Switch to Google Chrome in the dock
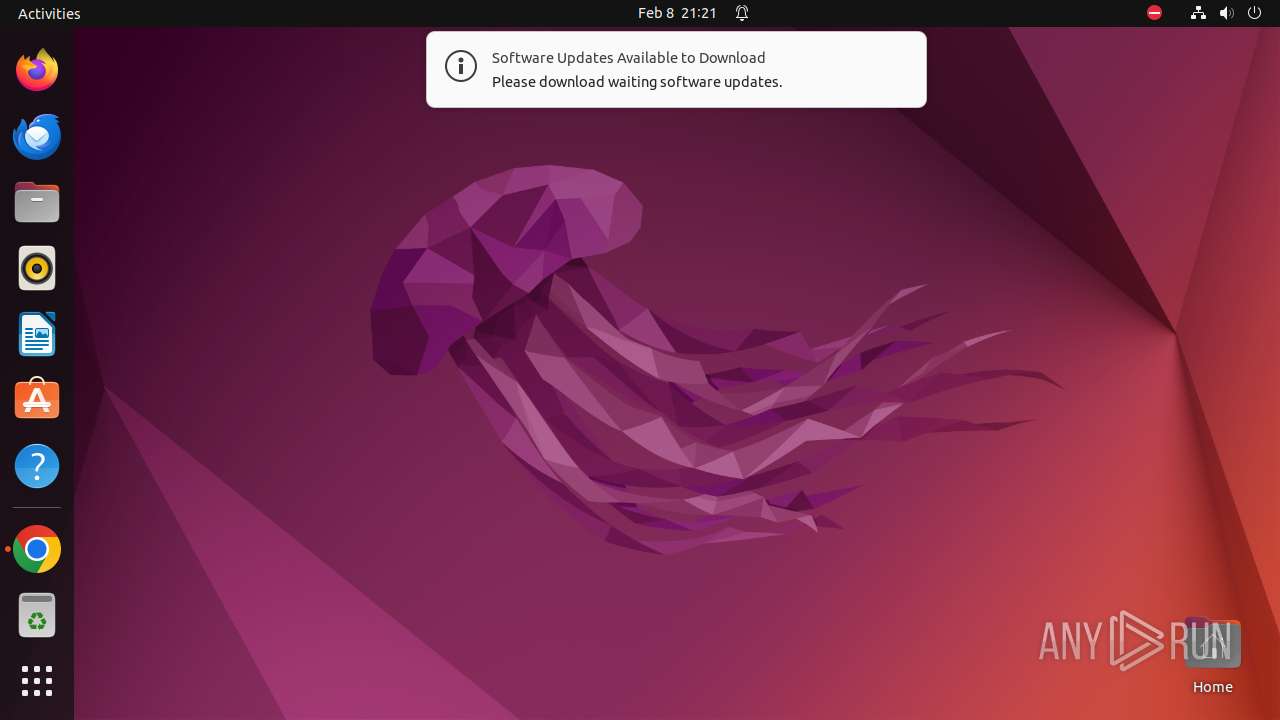 [x=37, y=549]
